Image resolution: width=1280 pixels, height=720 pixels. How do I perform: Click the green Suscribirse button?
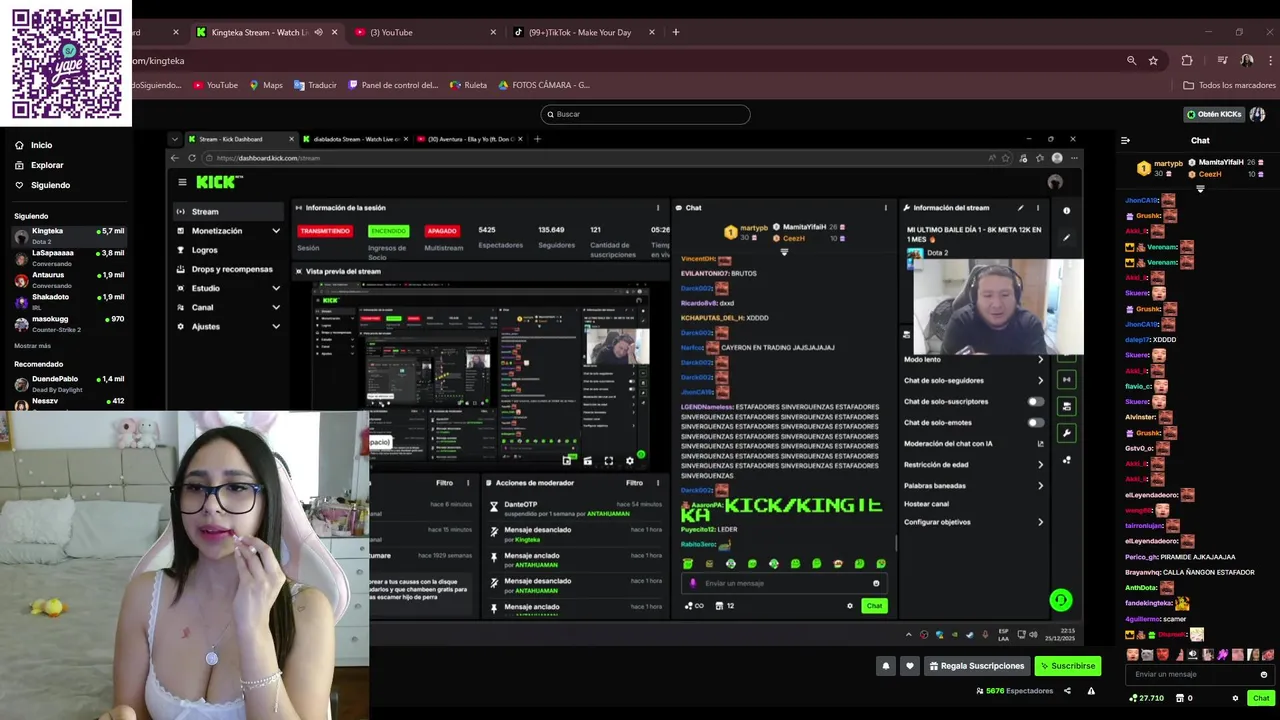pyautogui.click(x=1068, y=666)
